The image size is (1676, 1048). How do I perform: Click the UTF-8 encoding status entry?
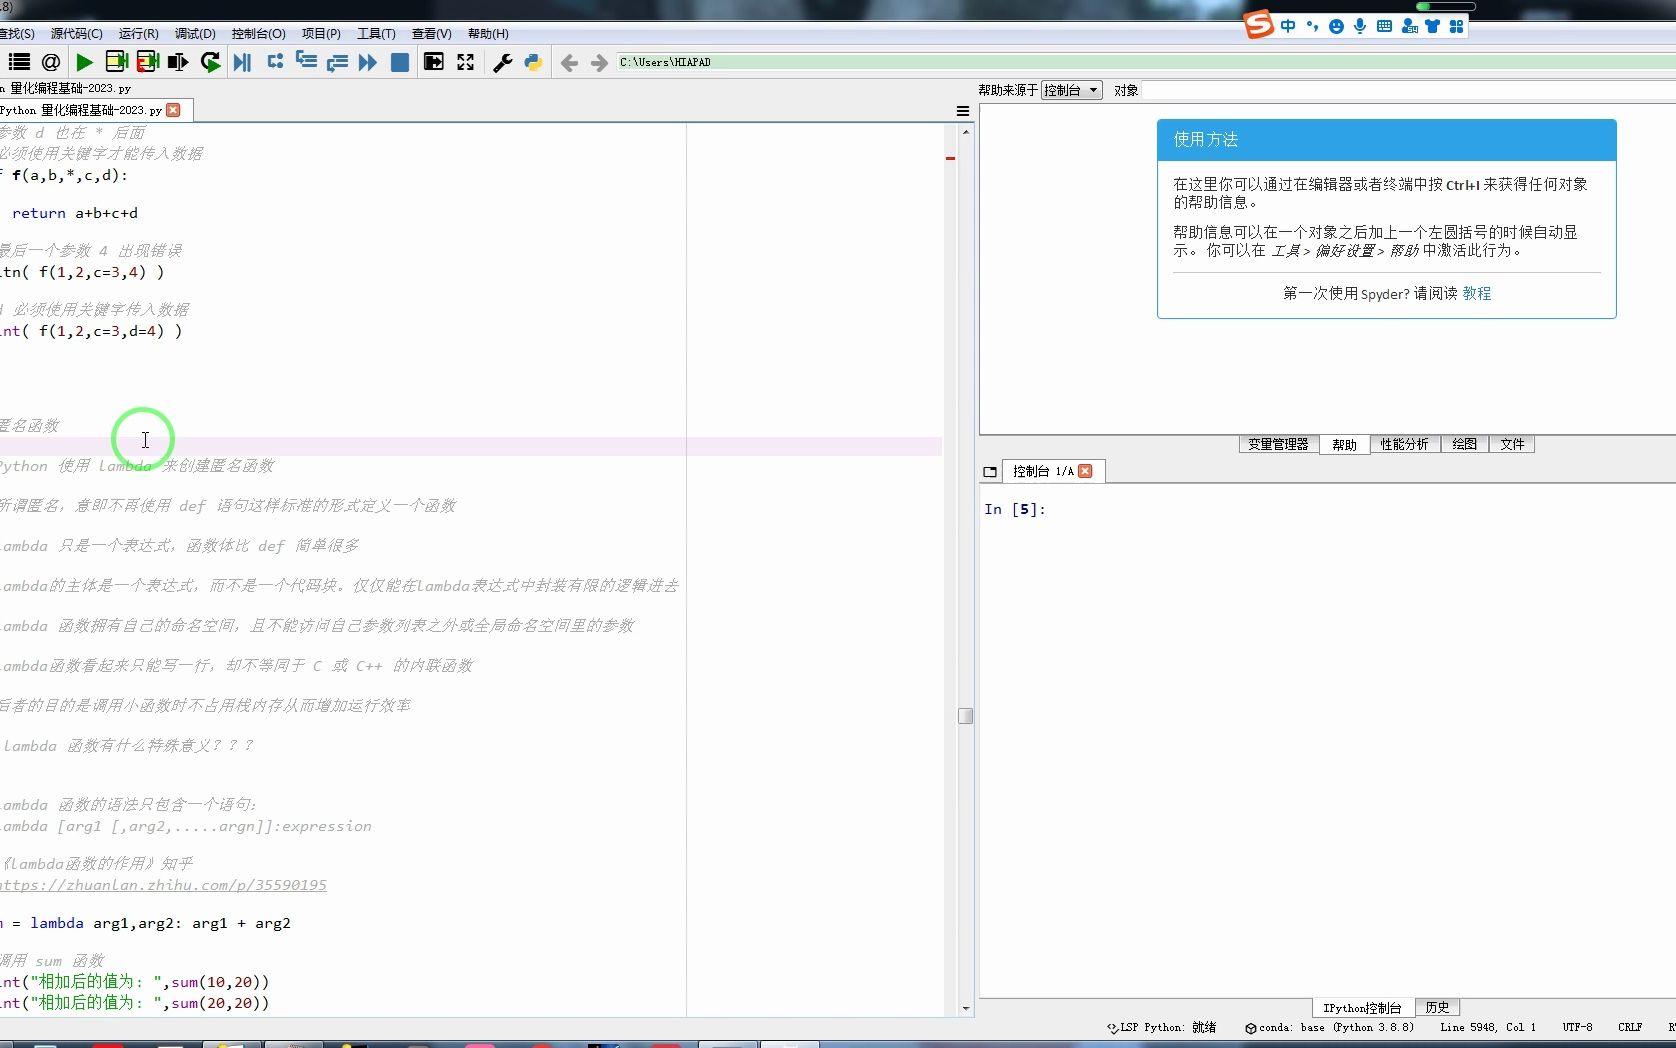click(x=1577, y=1027)
